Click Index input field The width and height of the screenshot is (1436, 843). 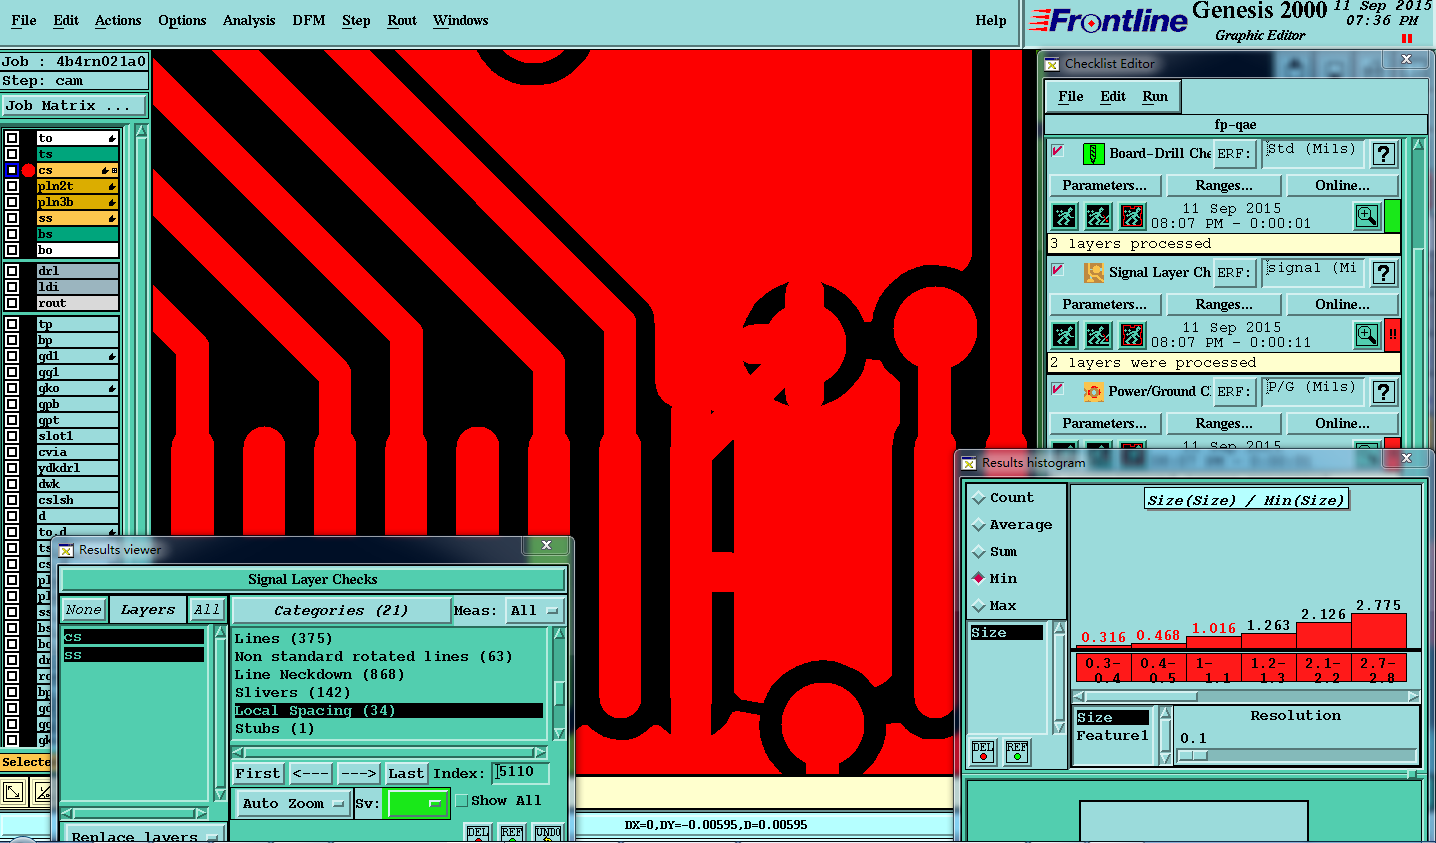(x=521, y=772)
